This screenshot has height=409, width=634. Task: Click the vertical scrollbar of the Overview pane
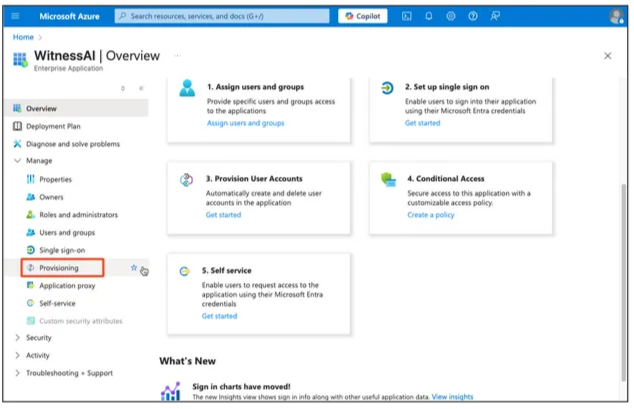(x=624, y=282)
